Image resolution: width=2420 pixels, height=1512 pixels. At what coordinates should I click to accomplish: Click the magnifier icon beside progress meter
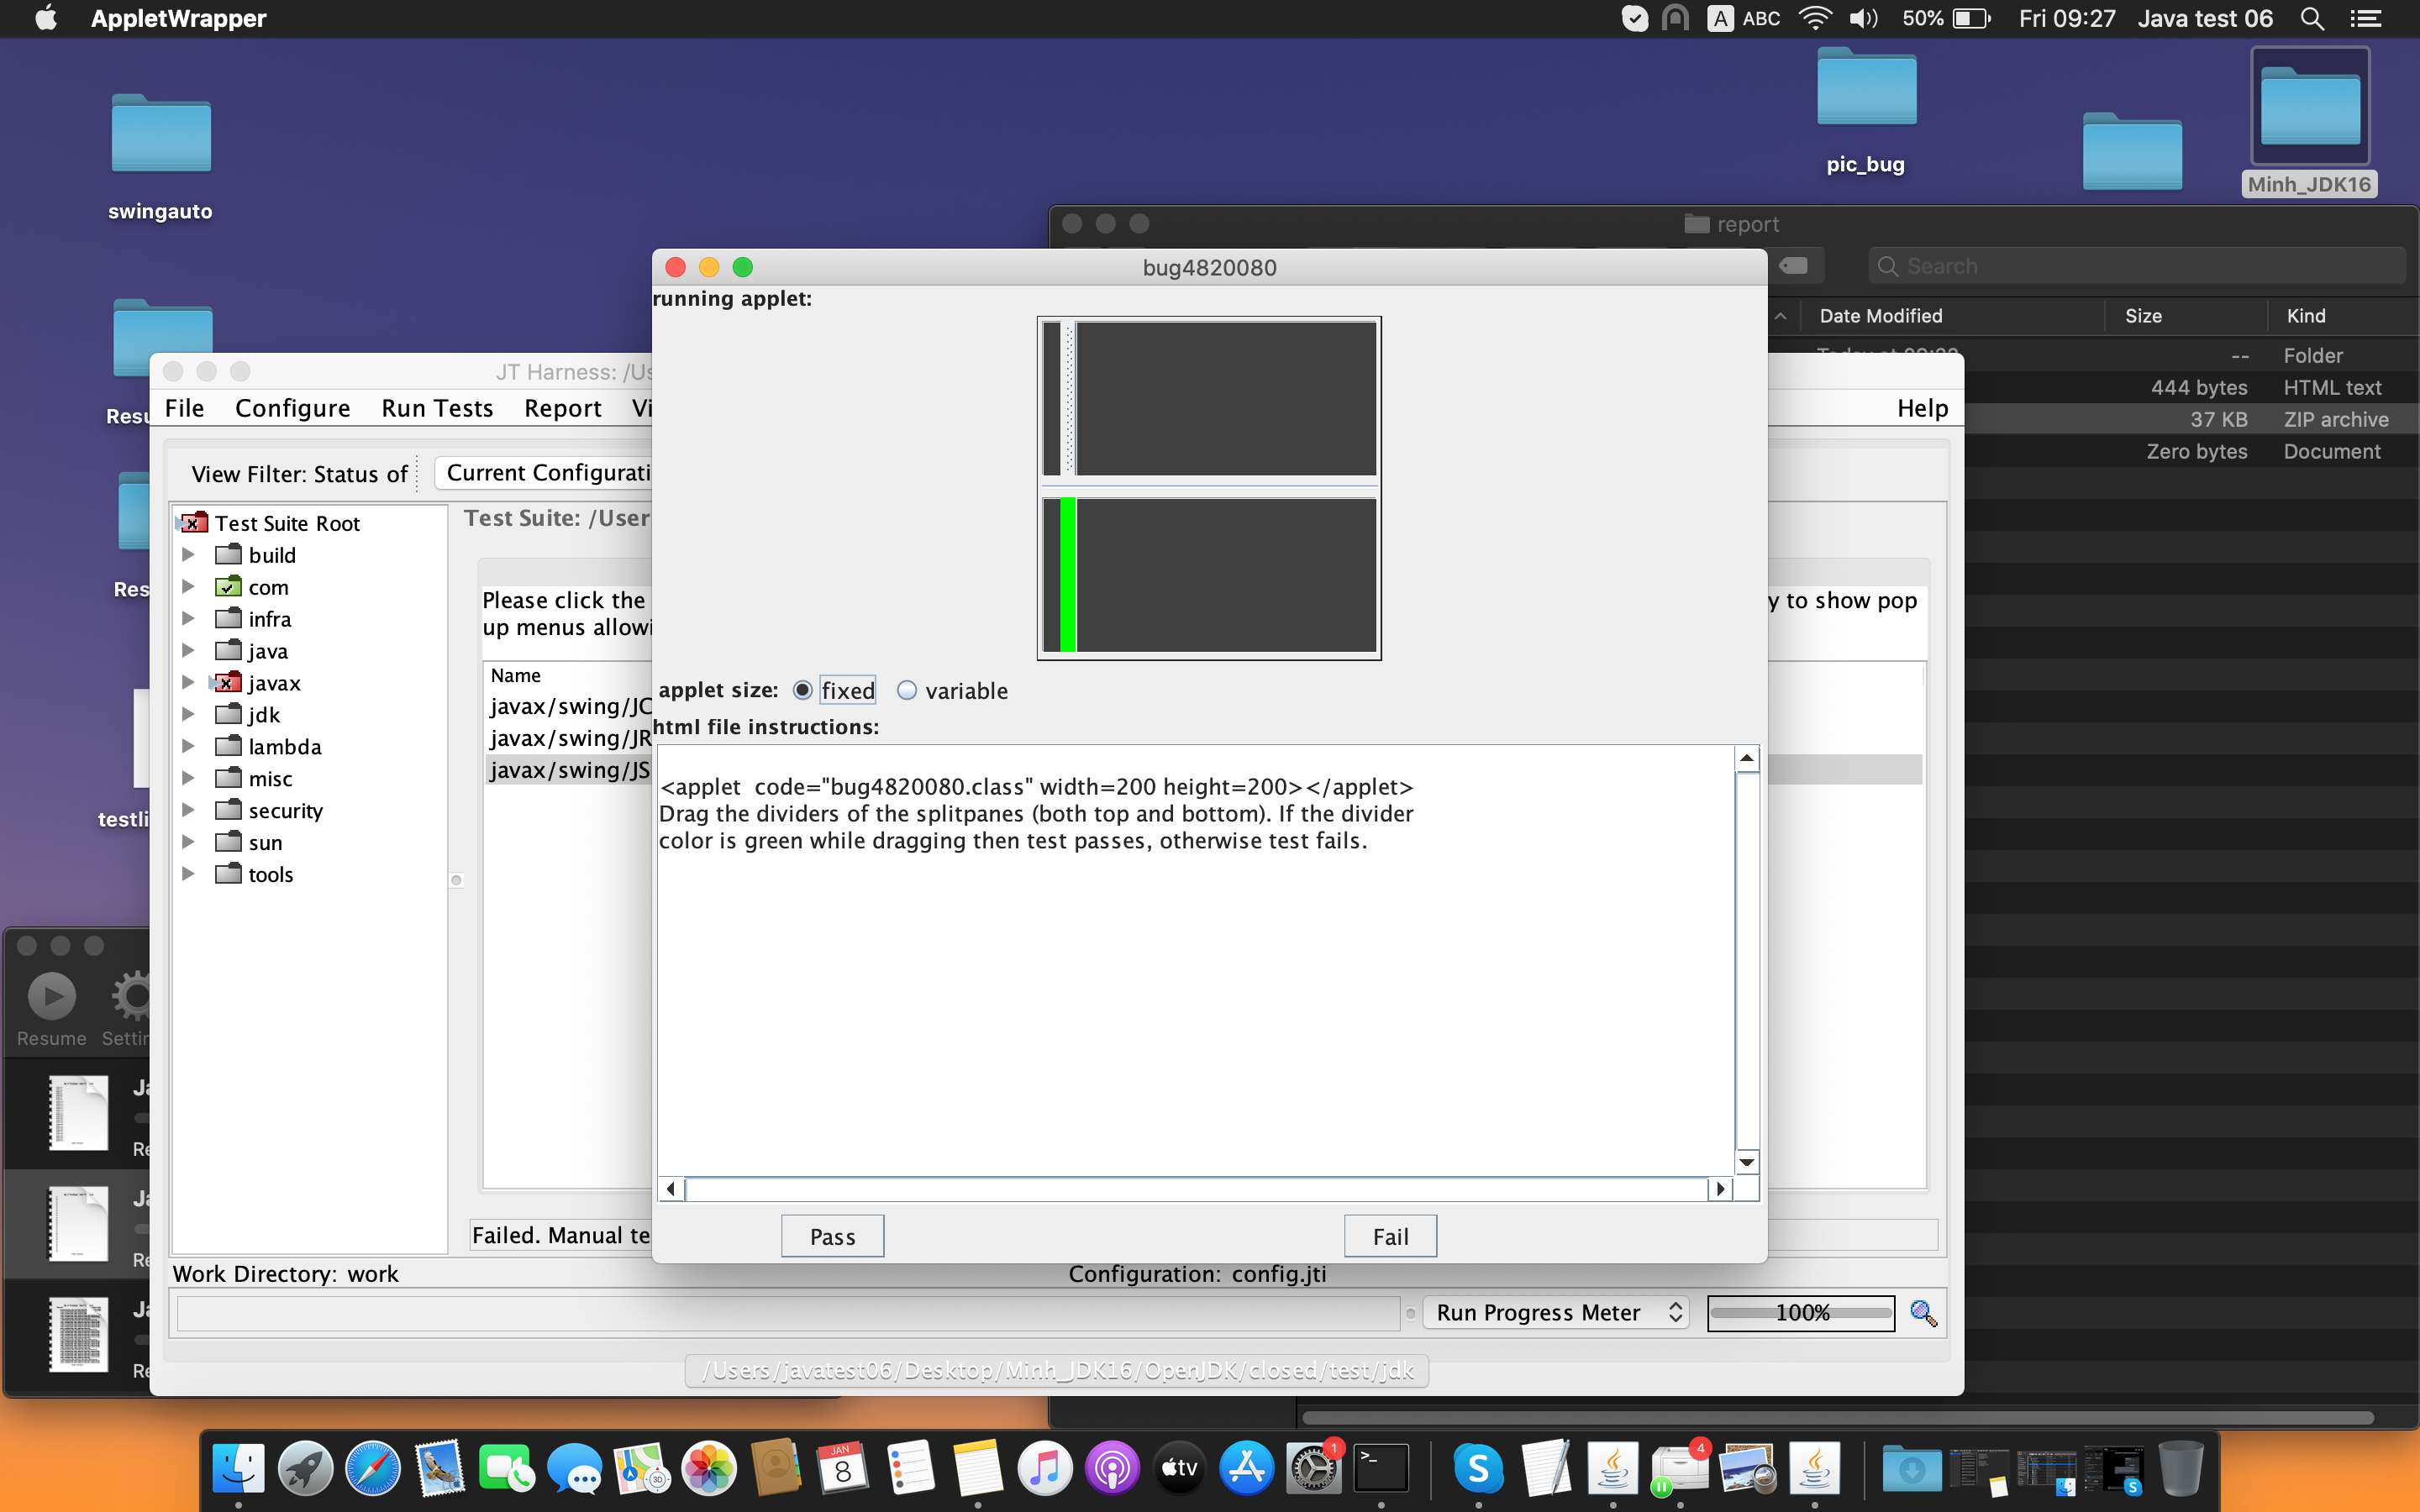[1922, 1312]
